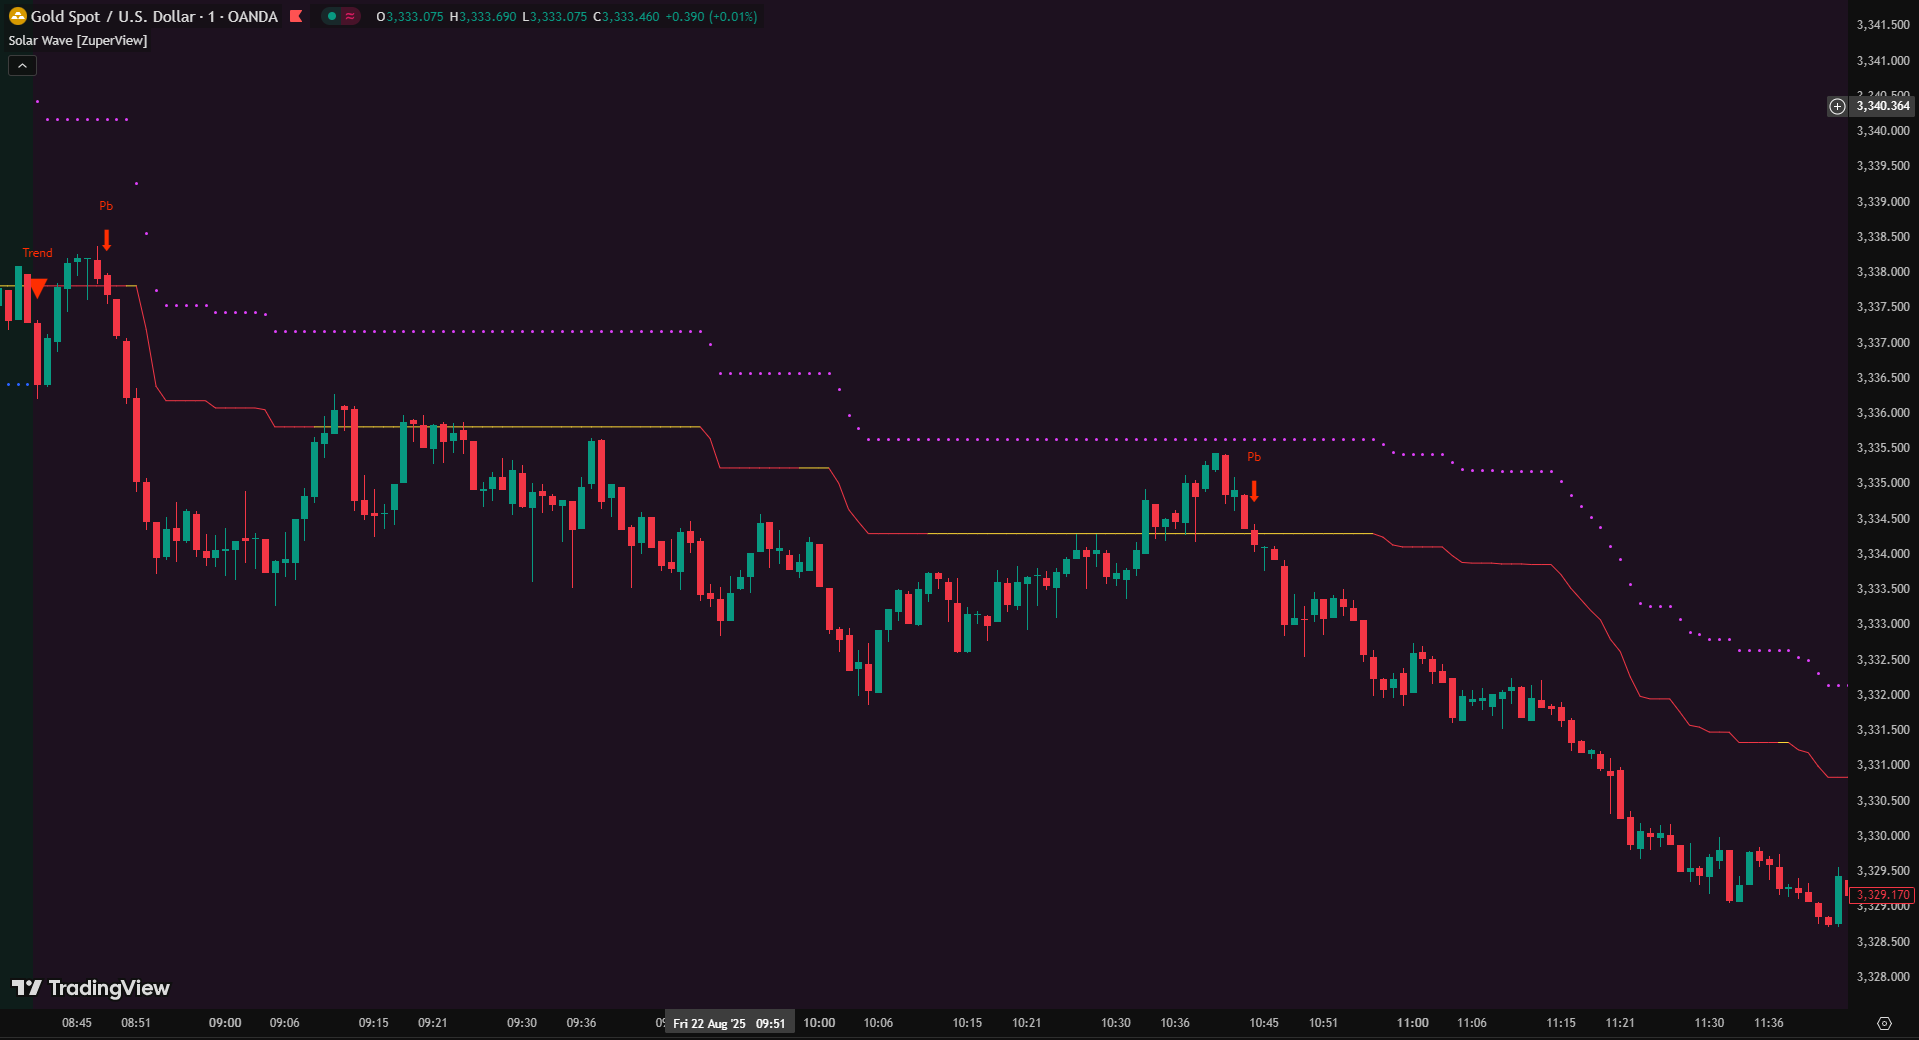Click the 3,335.000 level on price scale
The width and height of the screenshot is (1919, 1040).
(1882, 483)
